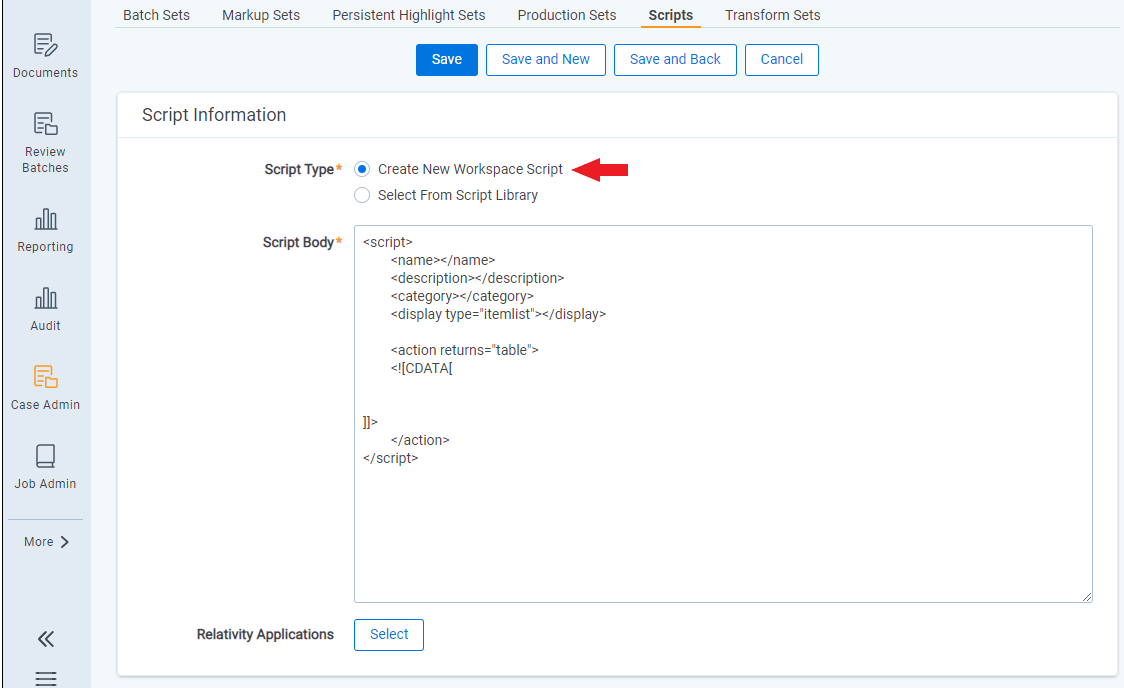Click Select for Relativity Applications
This screenshot has width=1124, height=688.
389,634
